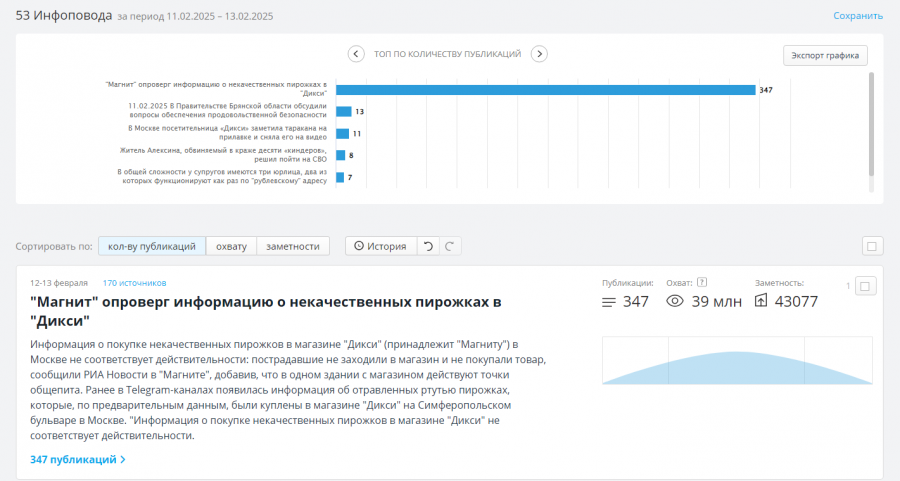Undo last action in history toolbar

(428, 246)
